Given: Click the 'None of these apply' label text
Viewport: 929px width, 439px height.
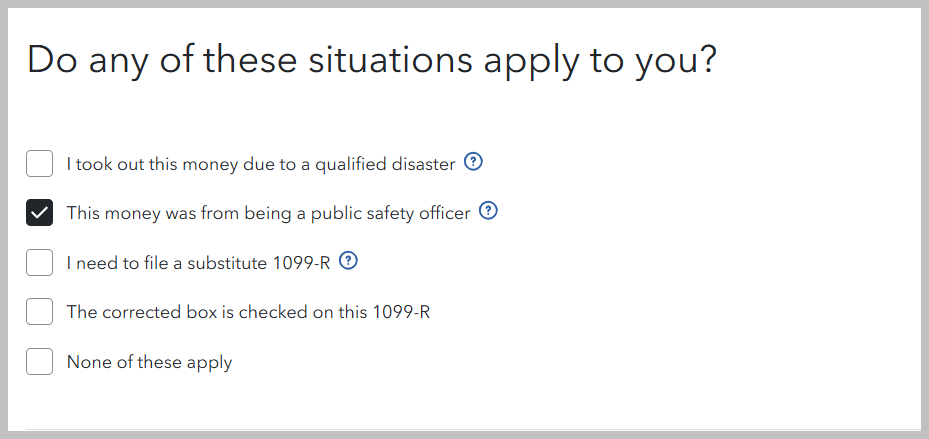Looking at the screenshot, I should [149, 362].
